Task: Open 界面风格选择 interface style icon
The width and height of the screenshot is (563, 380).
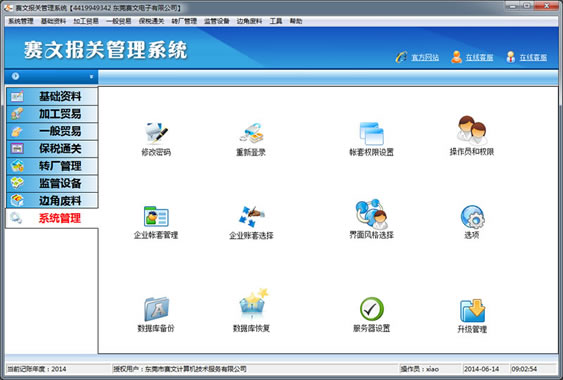Action: click(371, 214)
